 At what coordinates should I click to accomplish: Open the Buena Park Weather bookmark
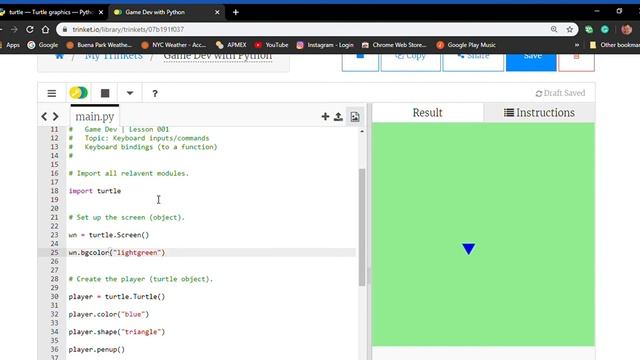point(99,45)
